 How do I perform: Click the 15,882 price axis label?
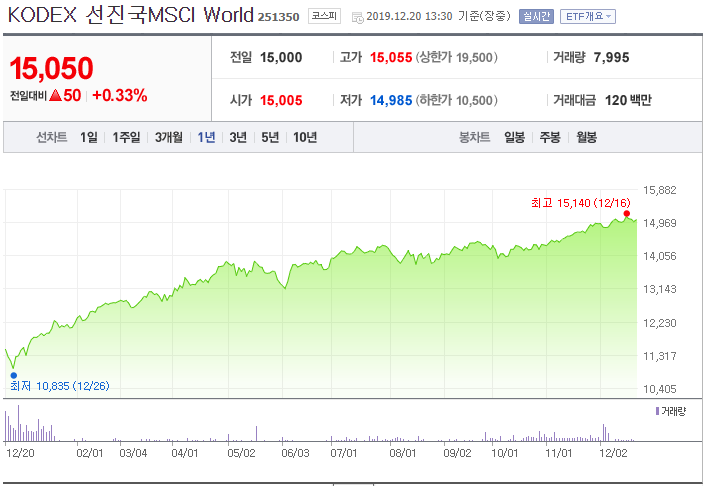click(x=660, y=190)
